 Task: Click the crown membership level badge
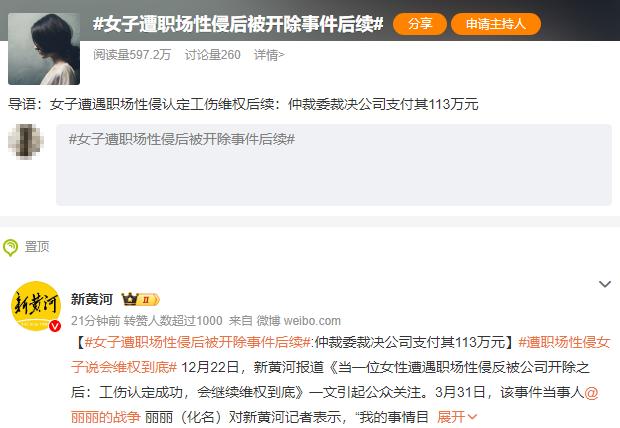[140, 299]
